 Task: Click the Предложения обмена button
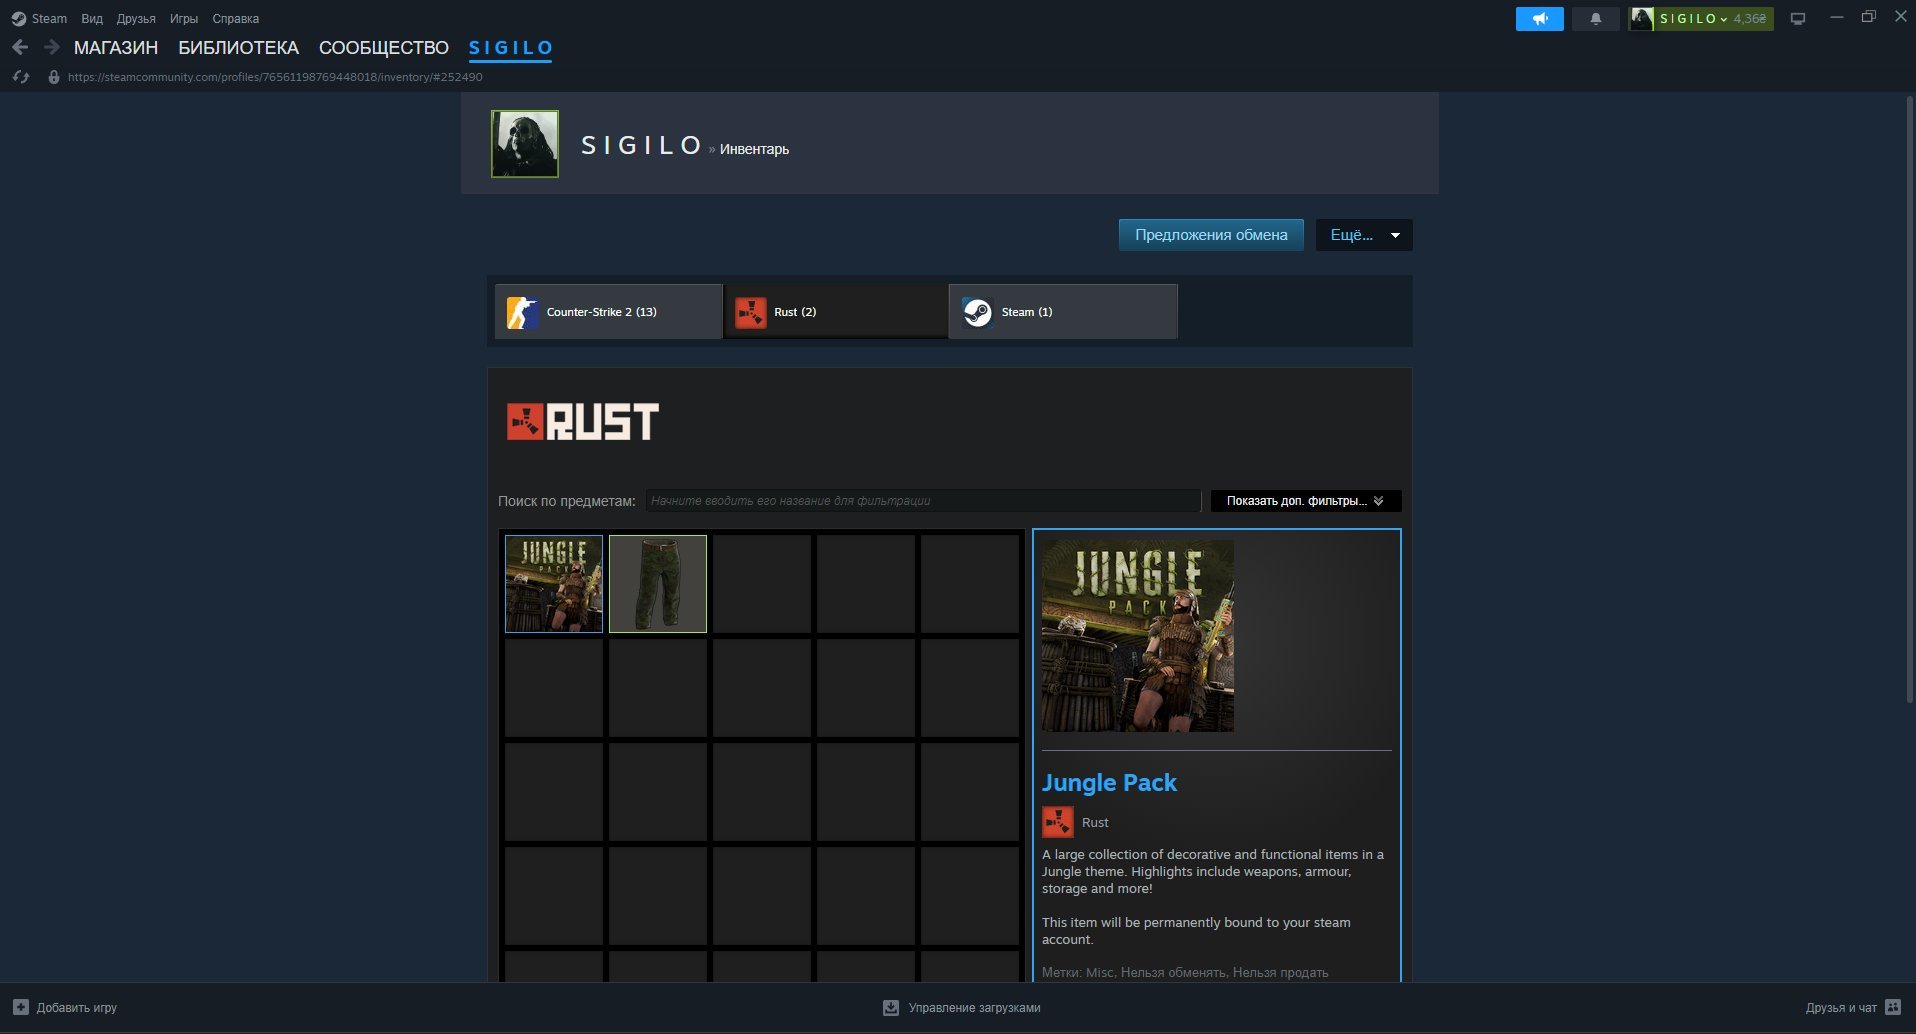coord(1211,235)
